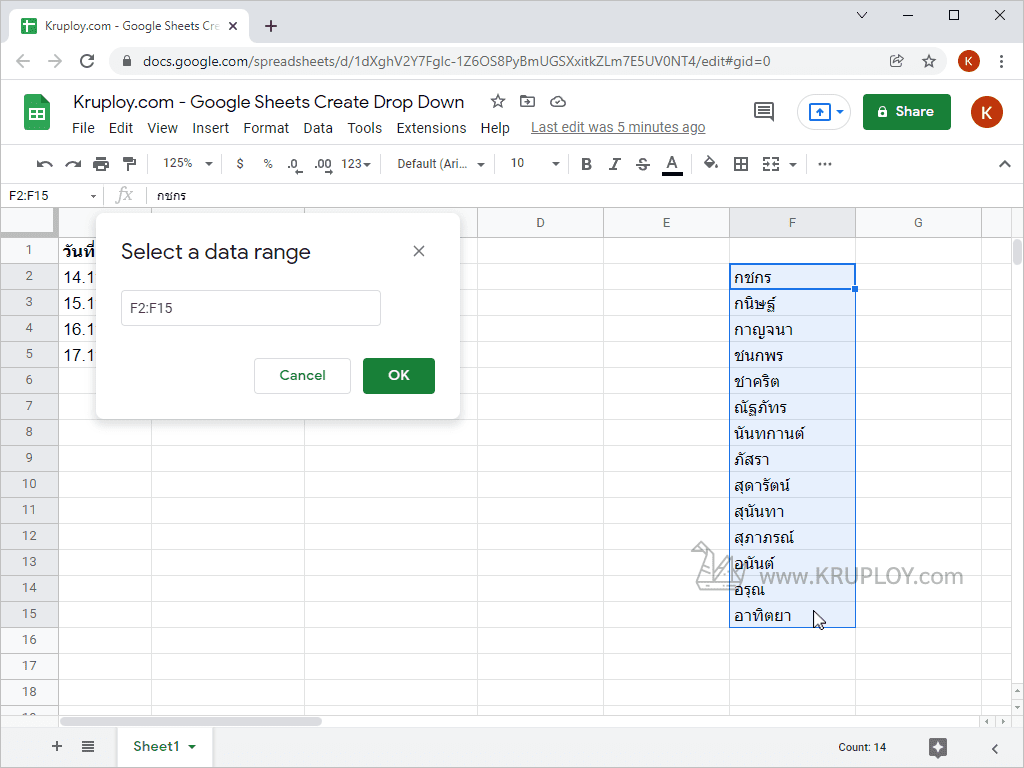Open the Google Sheets home logo

click(x=37, y=112)
